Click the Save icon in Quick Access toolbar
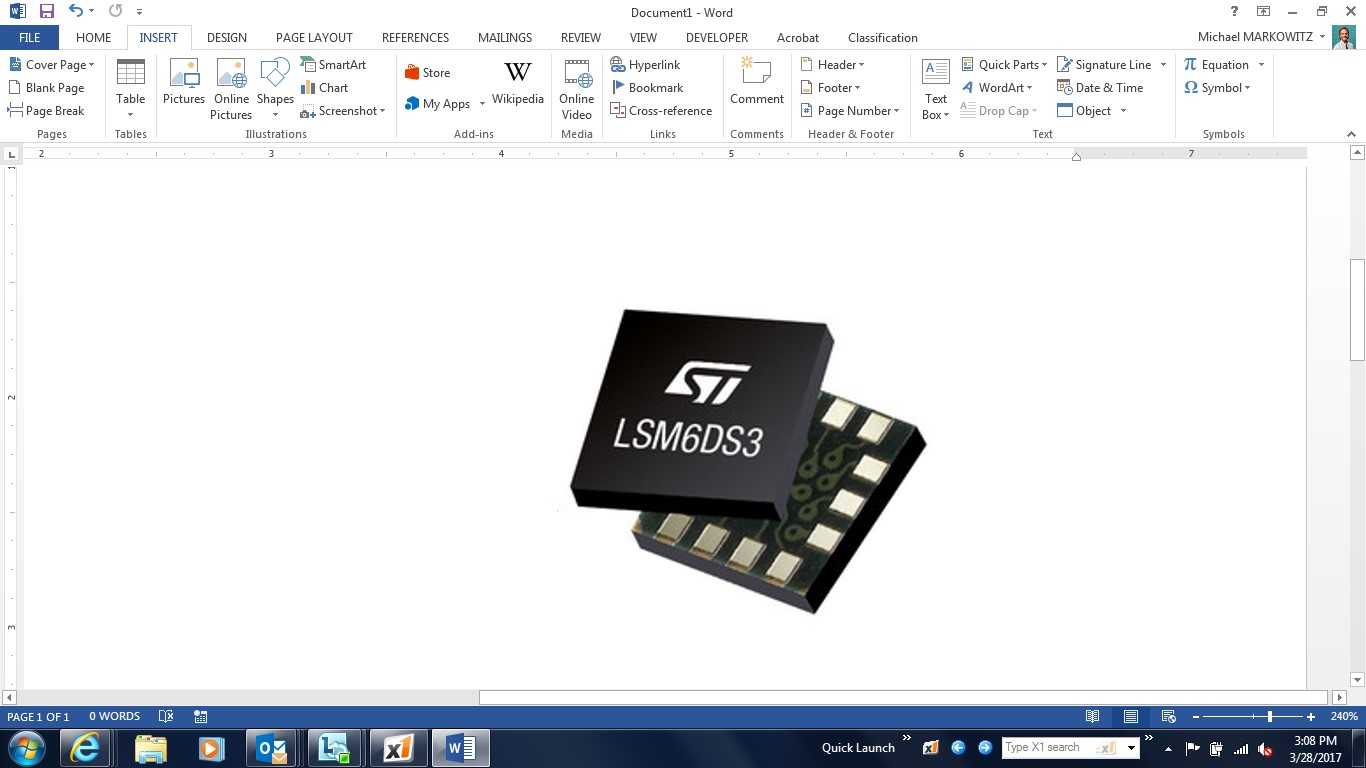The image size is (1366, 768). pos(47,12)
